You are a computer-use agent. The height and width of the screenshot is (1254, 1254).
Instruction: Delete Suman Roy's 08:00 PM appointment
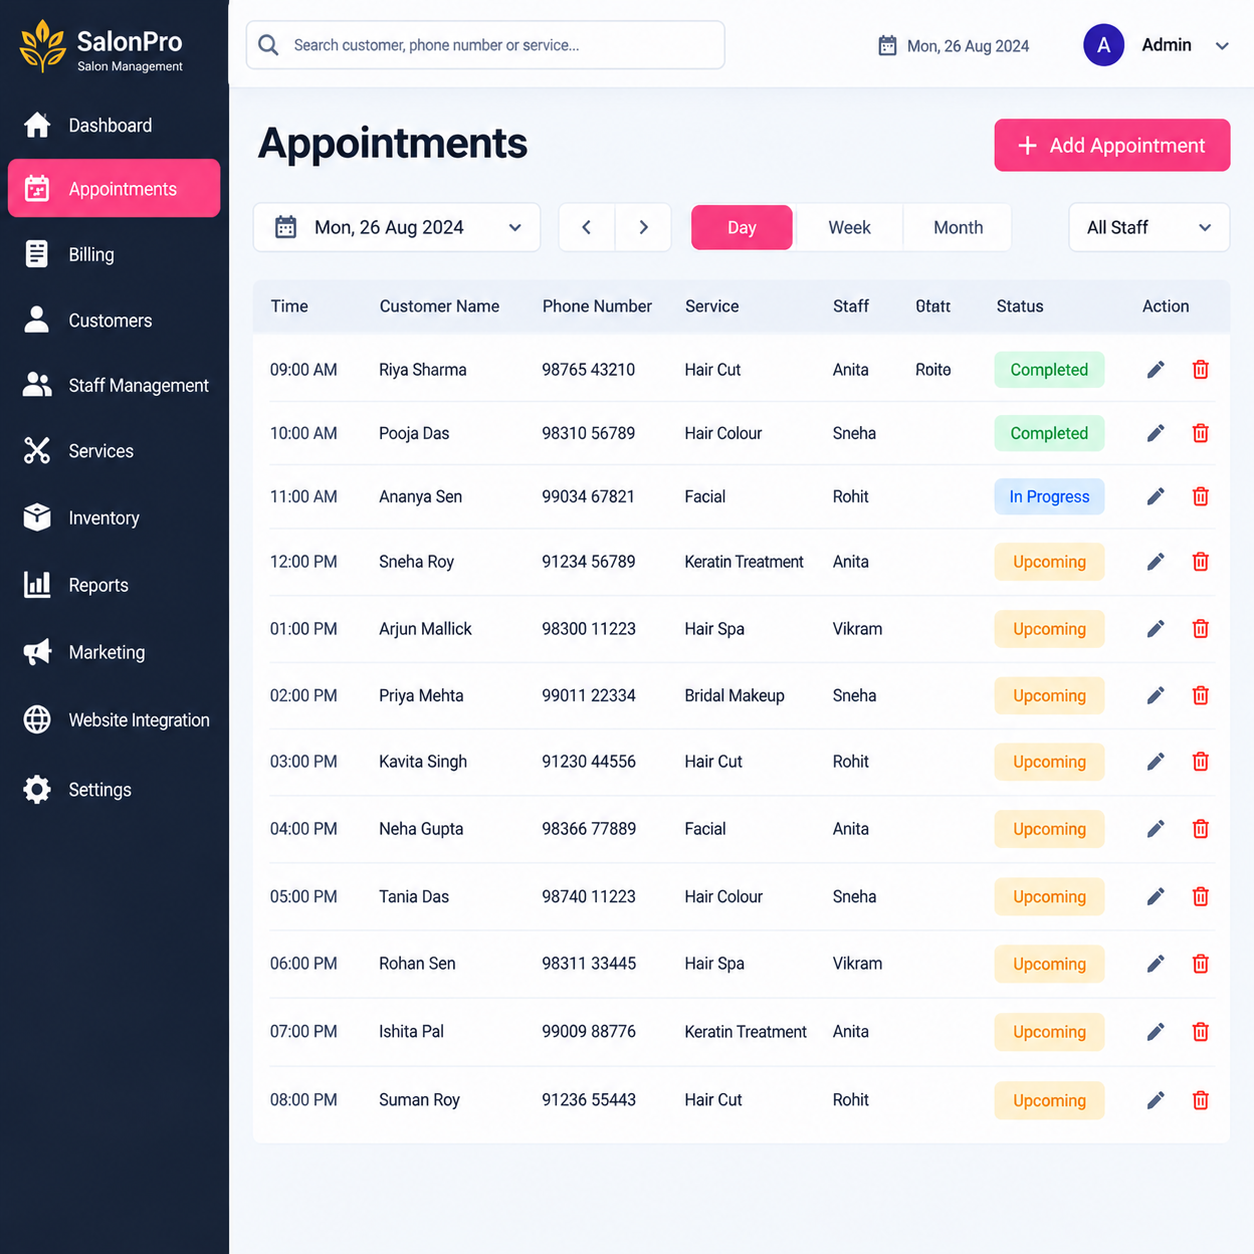(1201, 1100)
